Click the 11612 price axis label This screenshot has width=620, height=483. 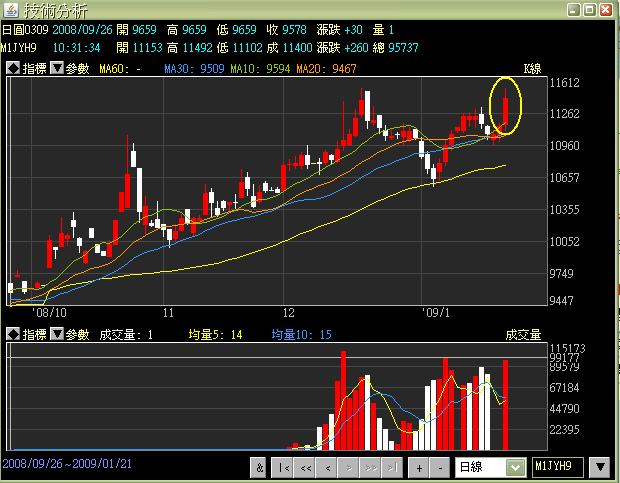[564, 83]
